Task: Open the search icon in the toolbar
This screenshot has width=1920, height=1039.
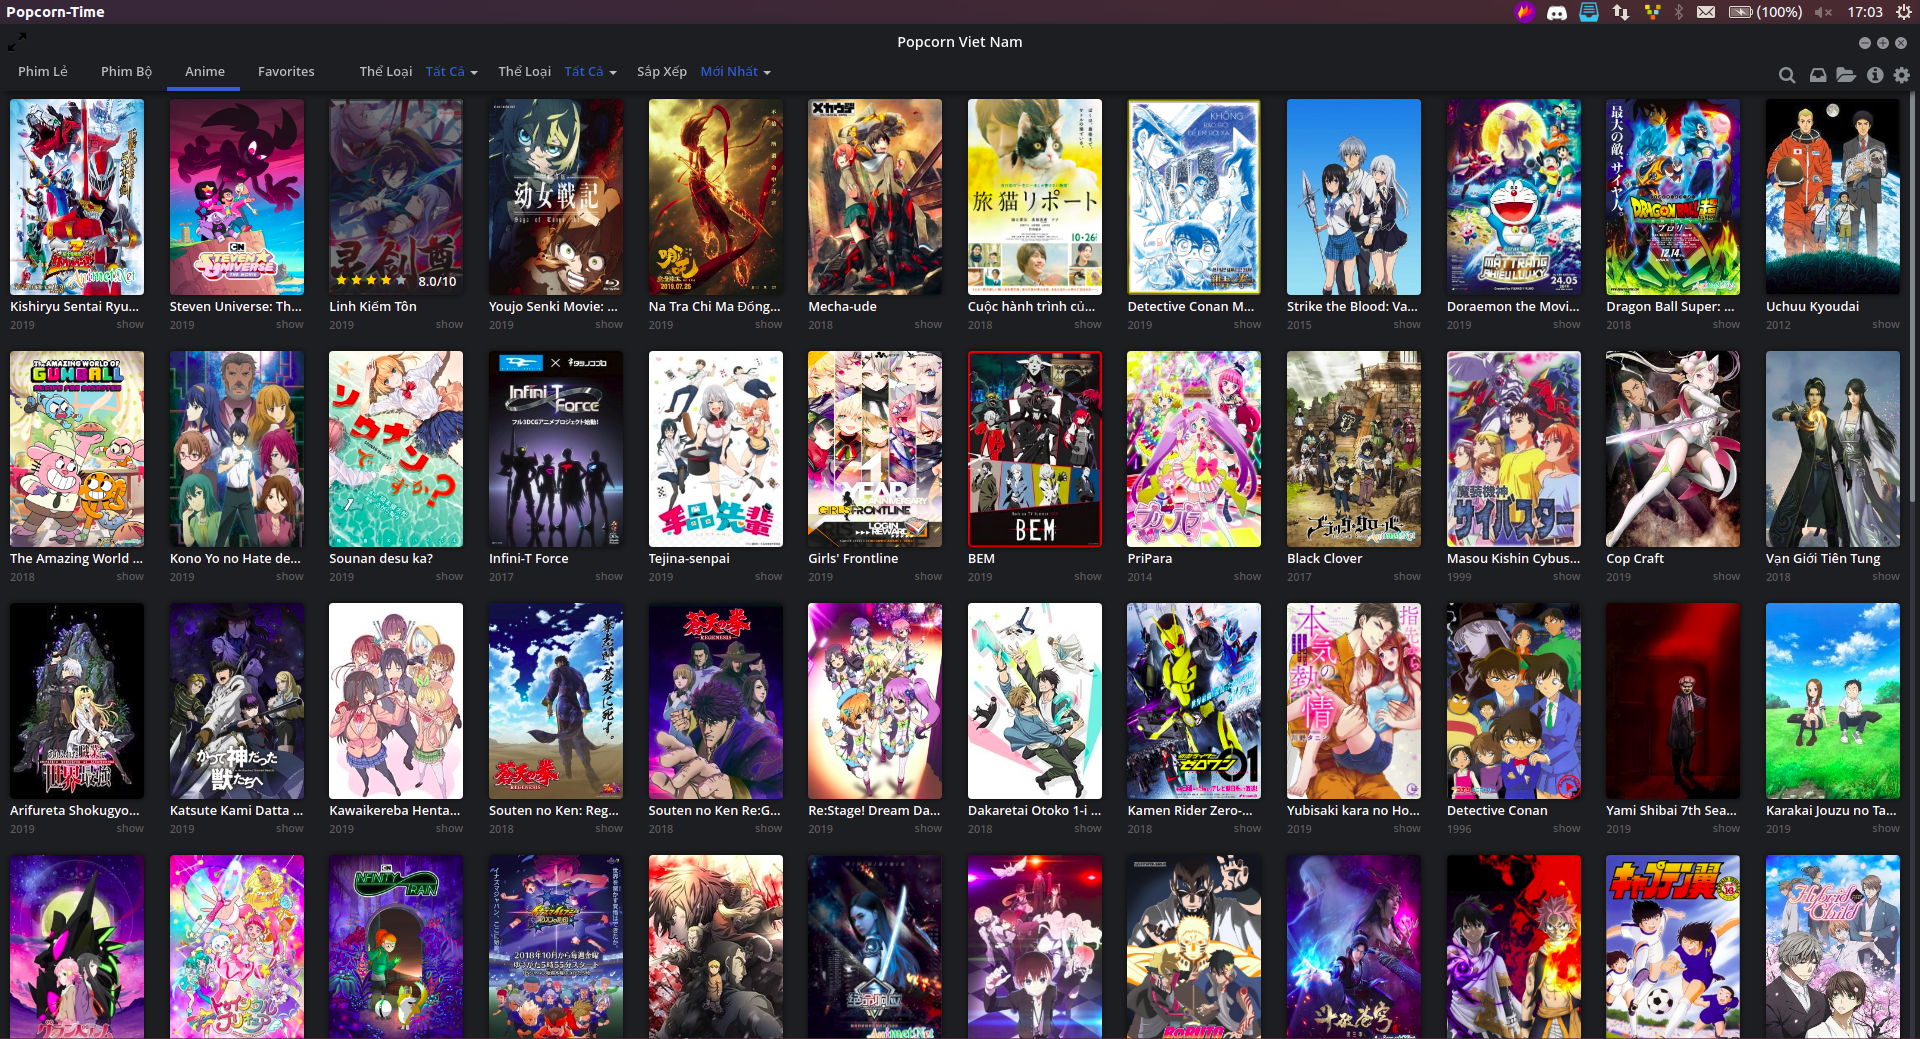Action: 1786,75
